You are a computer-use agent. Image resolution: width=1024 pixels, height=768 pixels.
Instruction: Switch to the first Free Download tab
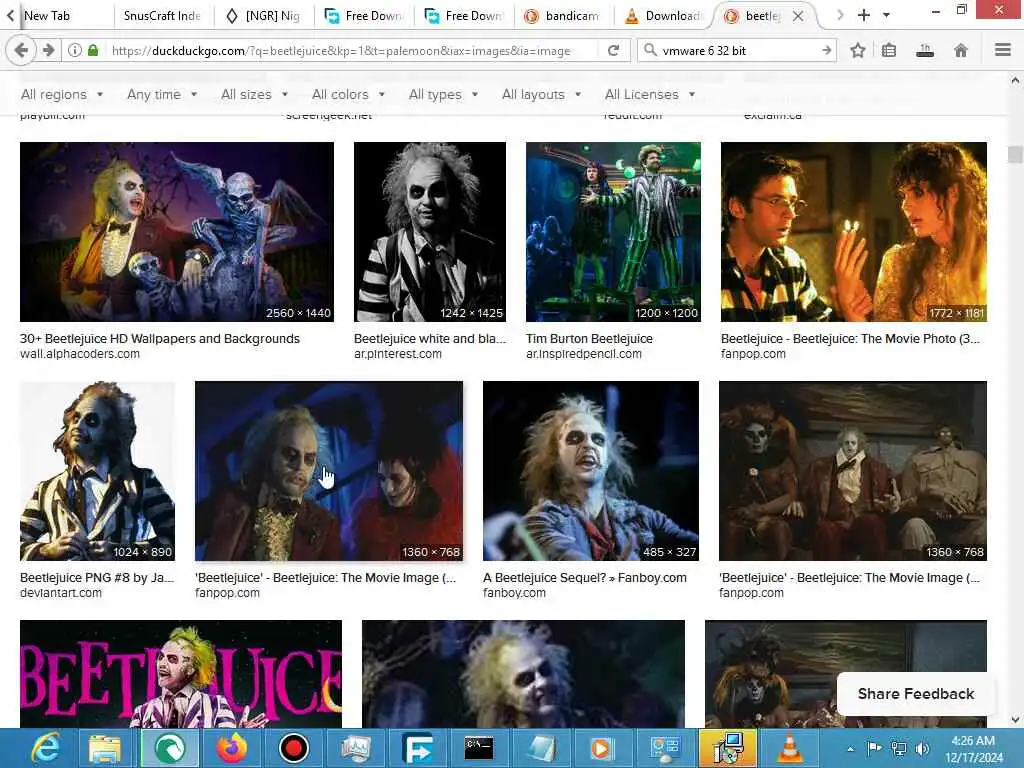[364, 16]
